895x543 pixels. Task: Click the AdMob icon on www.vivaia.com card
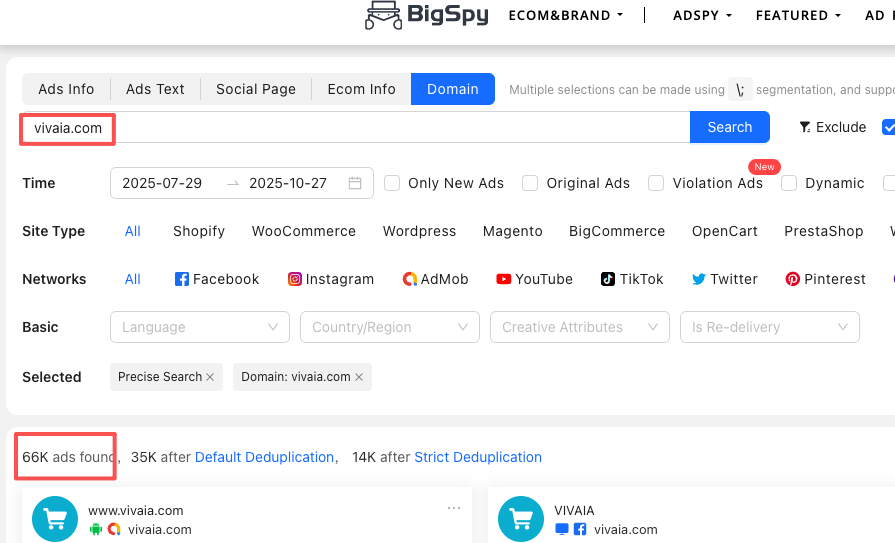[x=114, y=529]
